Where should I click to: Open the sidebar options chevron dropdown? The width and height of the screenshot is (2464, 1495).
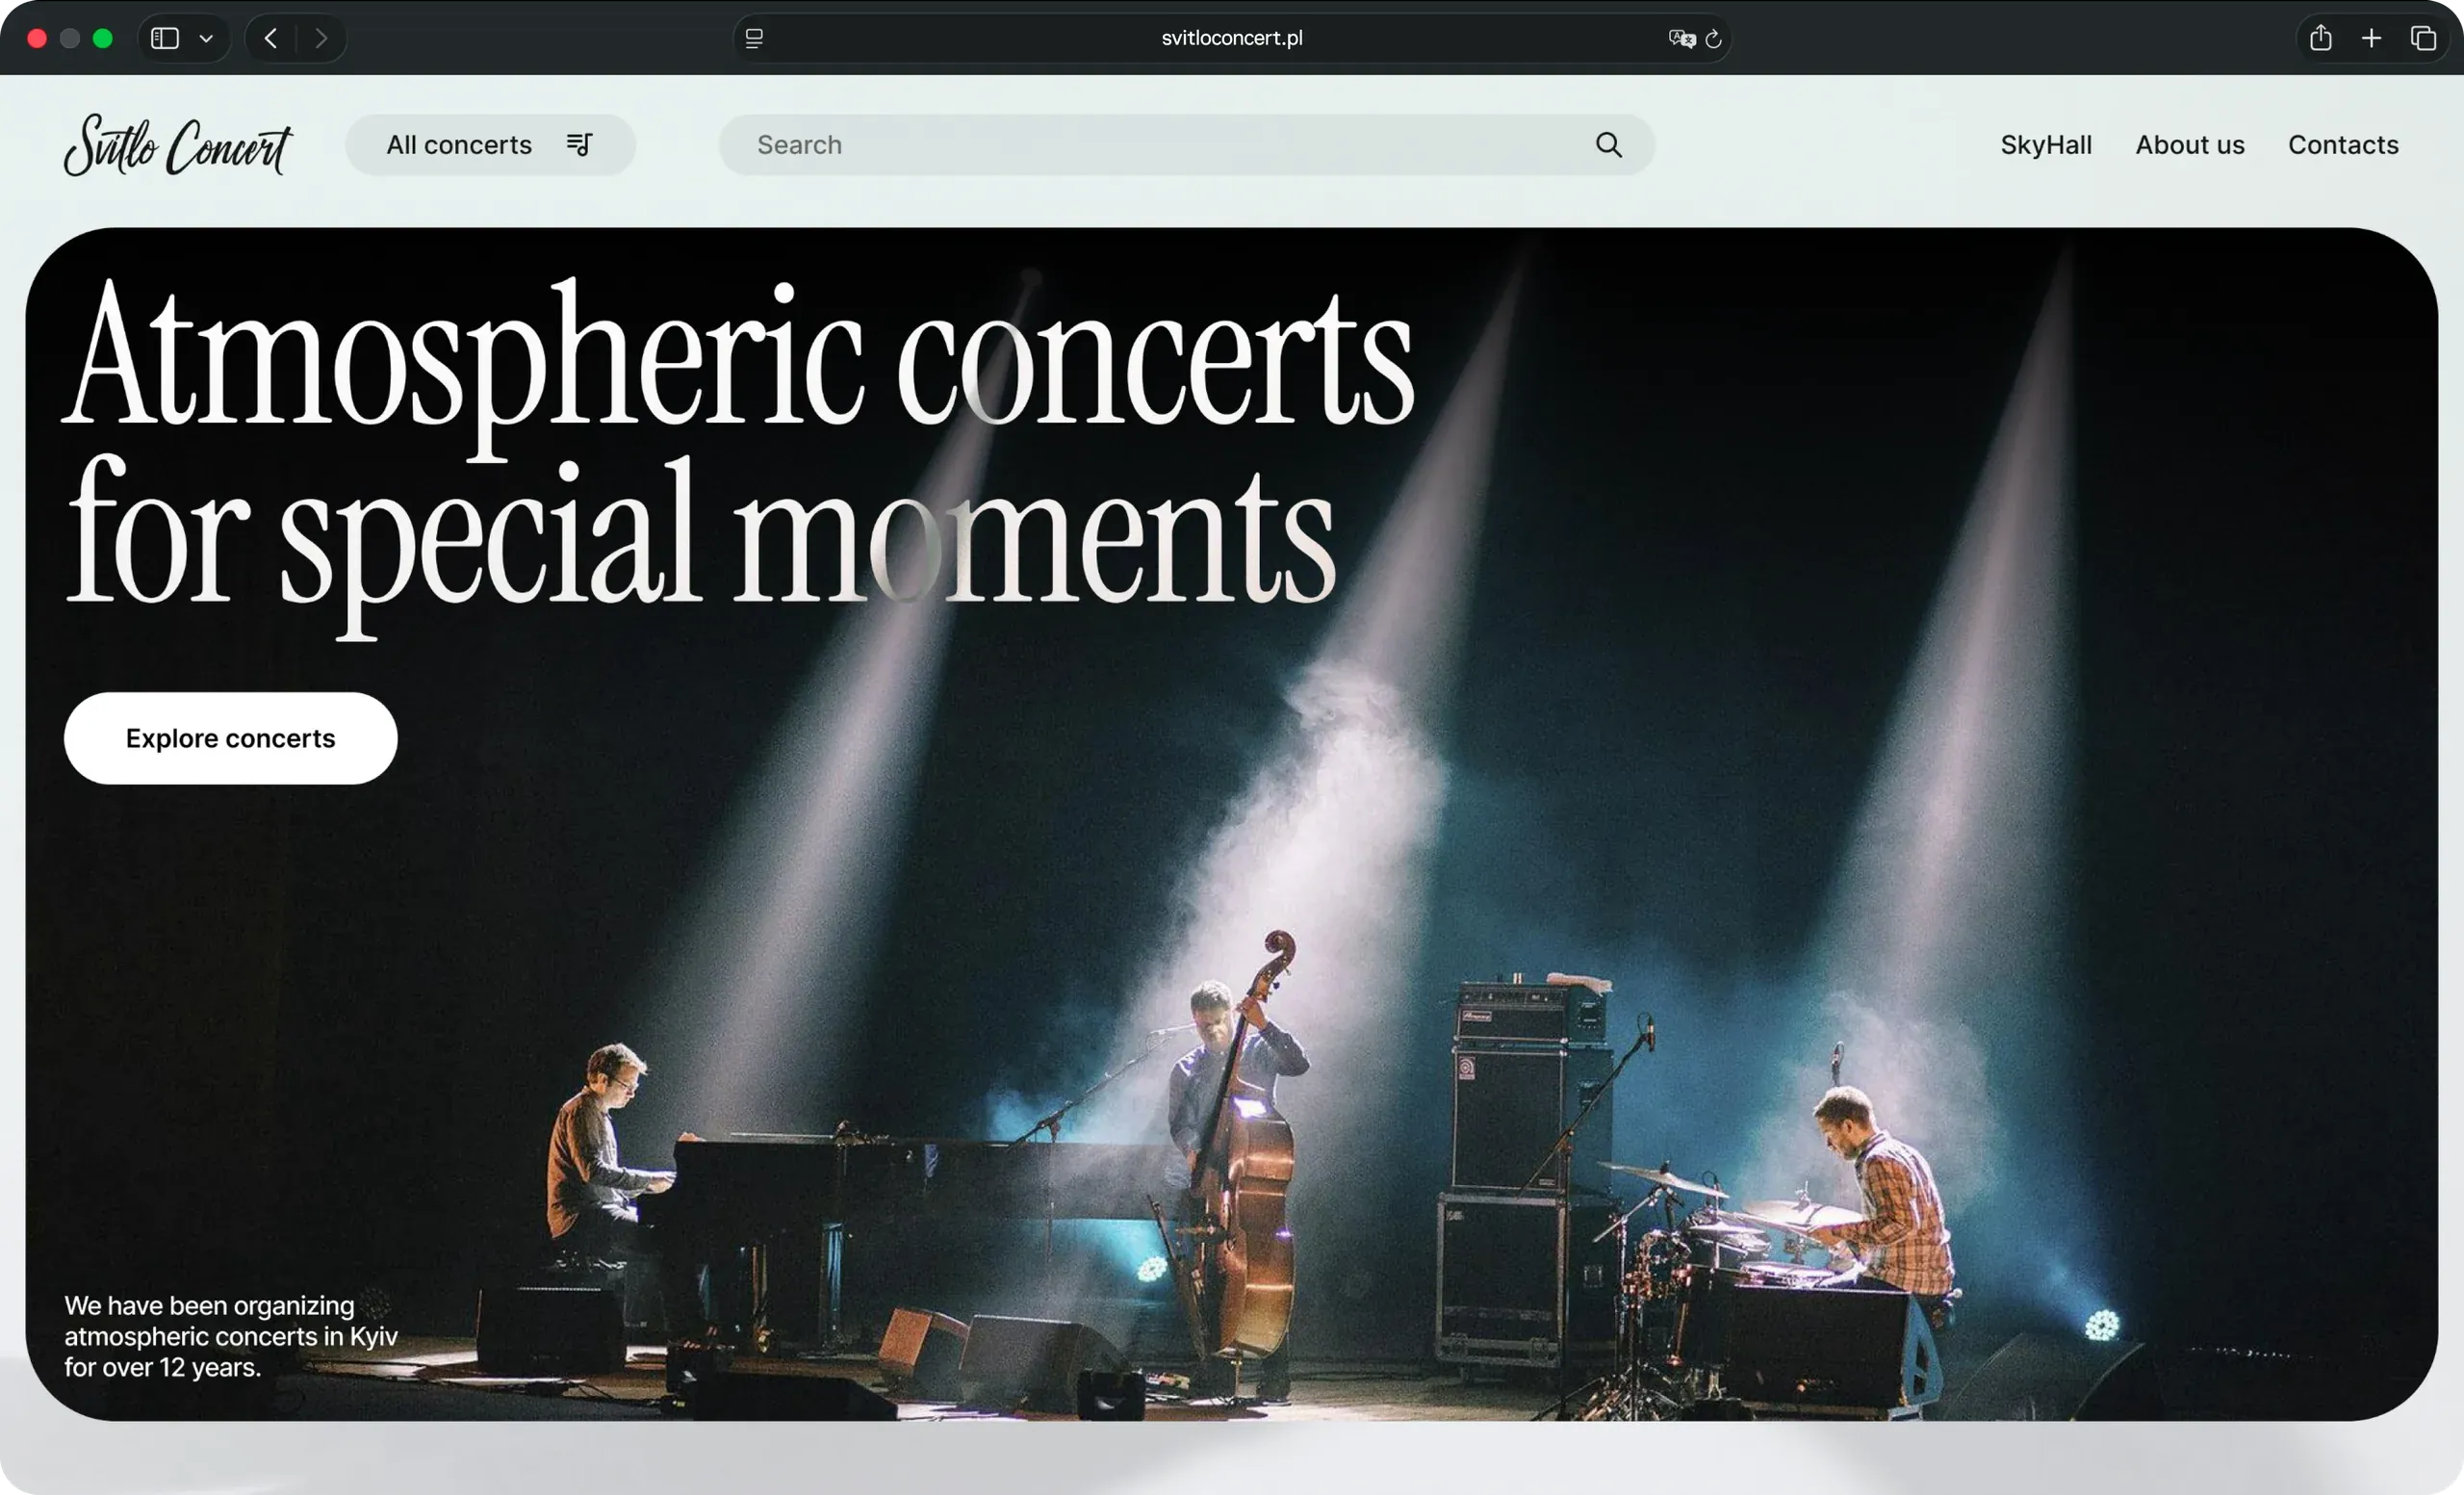coord(206,38)
